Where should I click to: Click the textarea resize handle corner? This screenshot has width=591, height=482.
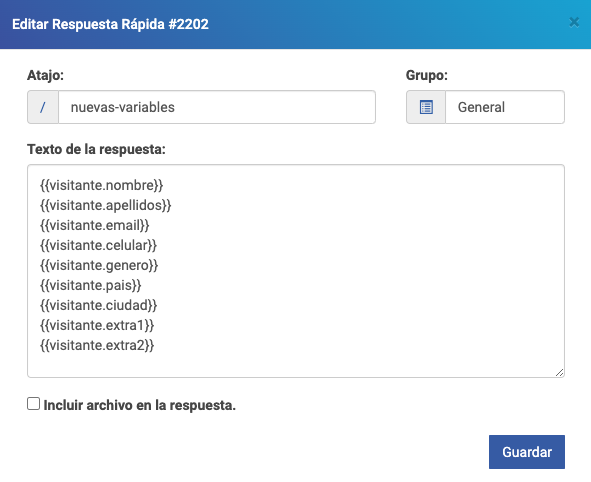click(559, 372)
